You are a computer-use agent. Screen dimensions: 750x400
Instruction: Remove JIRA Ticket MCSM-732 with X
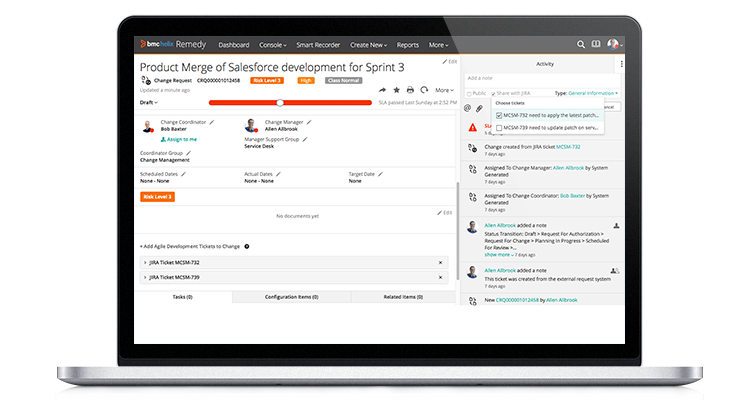(441, 263)
